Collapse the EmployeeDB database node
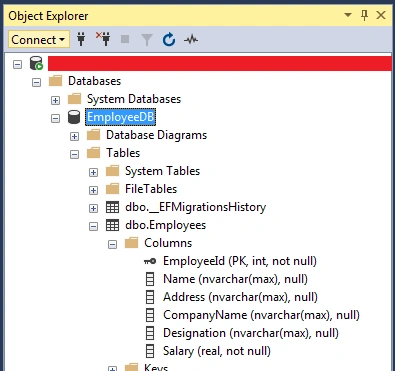395x371 pixels. tap(55, 118)
